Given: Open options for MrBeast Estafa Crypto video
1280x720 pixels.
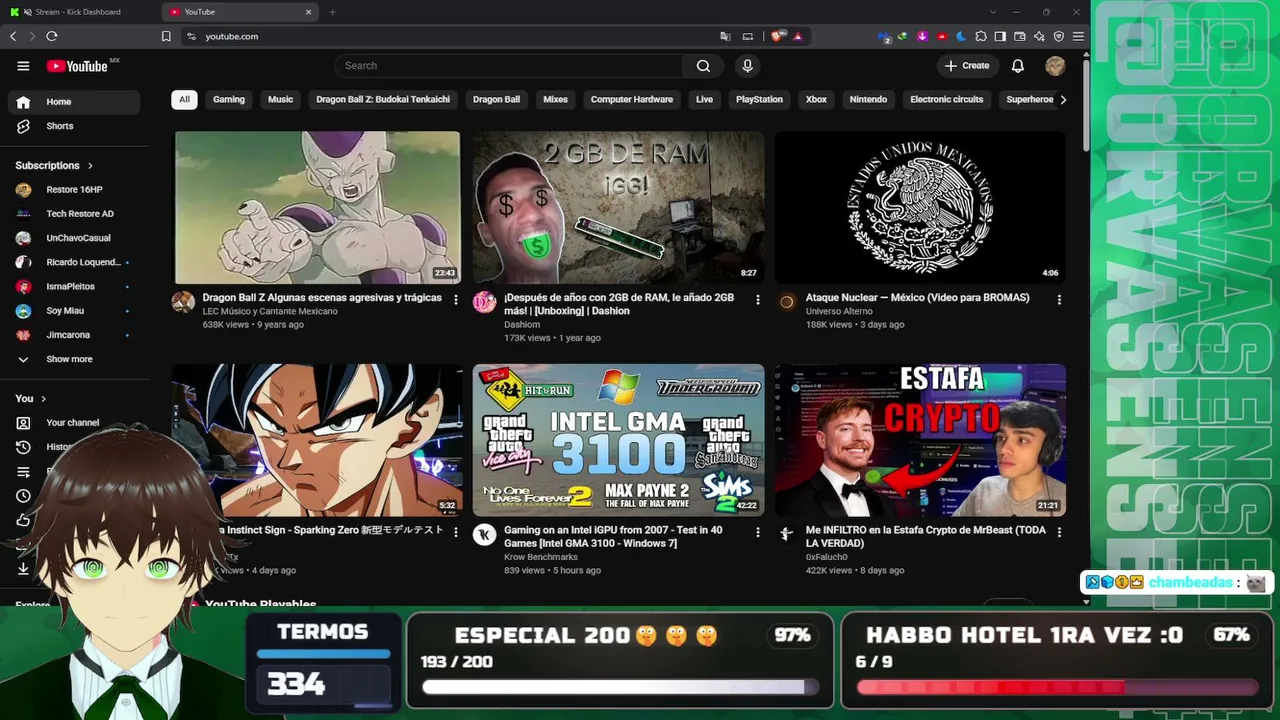Looking at the screenshot, I should pos(1059,532).
